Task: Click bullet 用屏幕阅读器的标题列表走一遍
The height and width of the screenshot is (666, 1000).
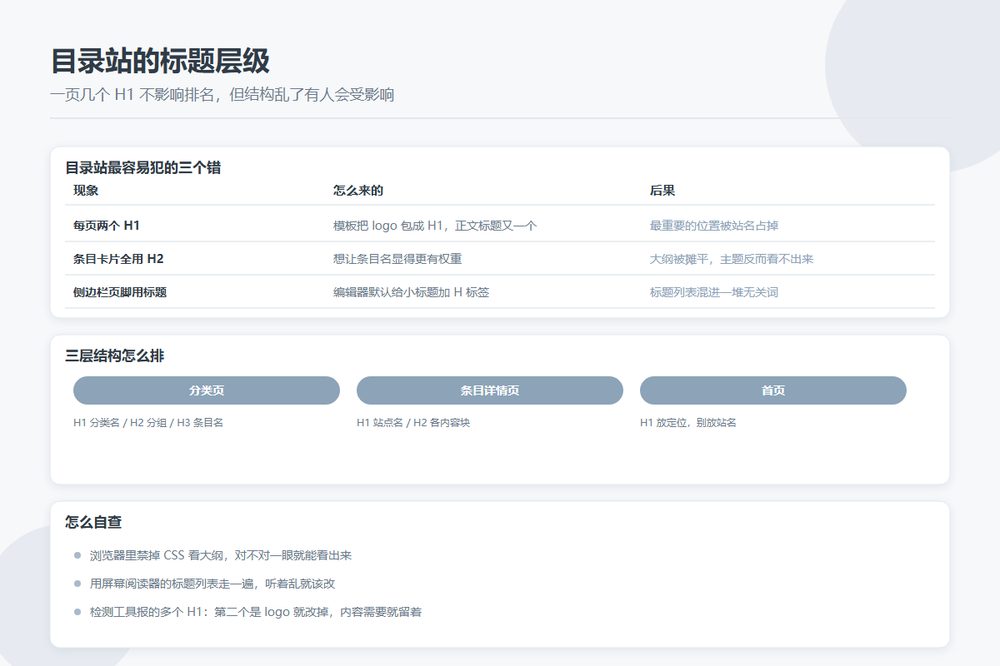Action: (212, 584)
